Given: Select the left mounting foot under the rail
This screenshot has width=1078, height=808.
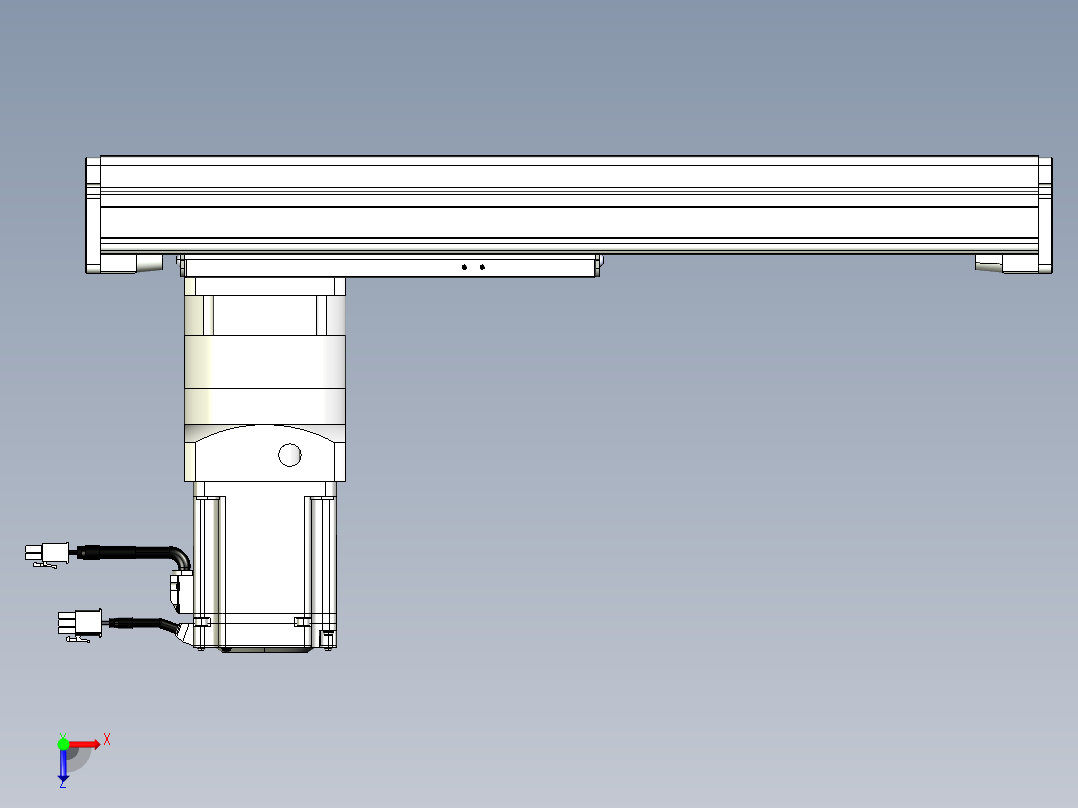Looking at the screenshot, I should (125, 264).
